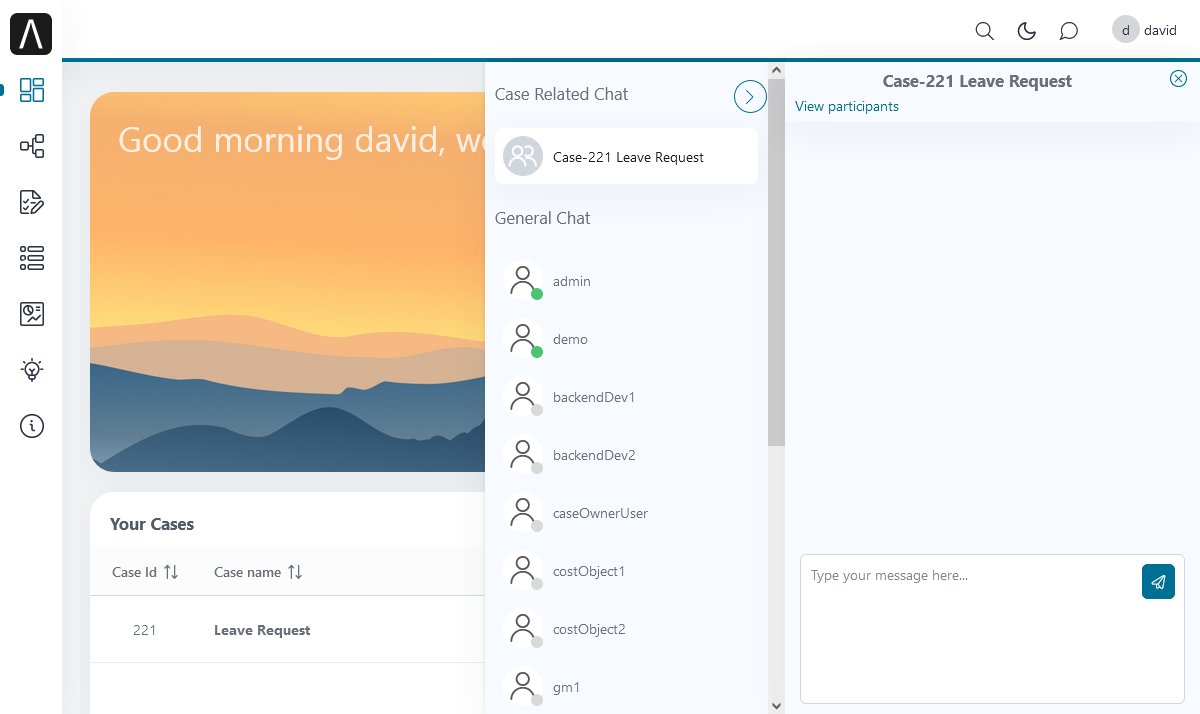The height and width of the screenshot is (714, 1200).
Task: Click the sunrise welcome banner image
Action: pyautogui.click(x=287, y=282)
